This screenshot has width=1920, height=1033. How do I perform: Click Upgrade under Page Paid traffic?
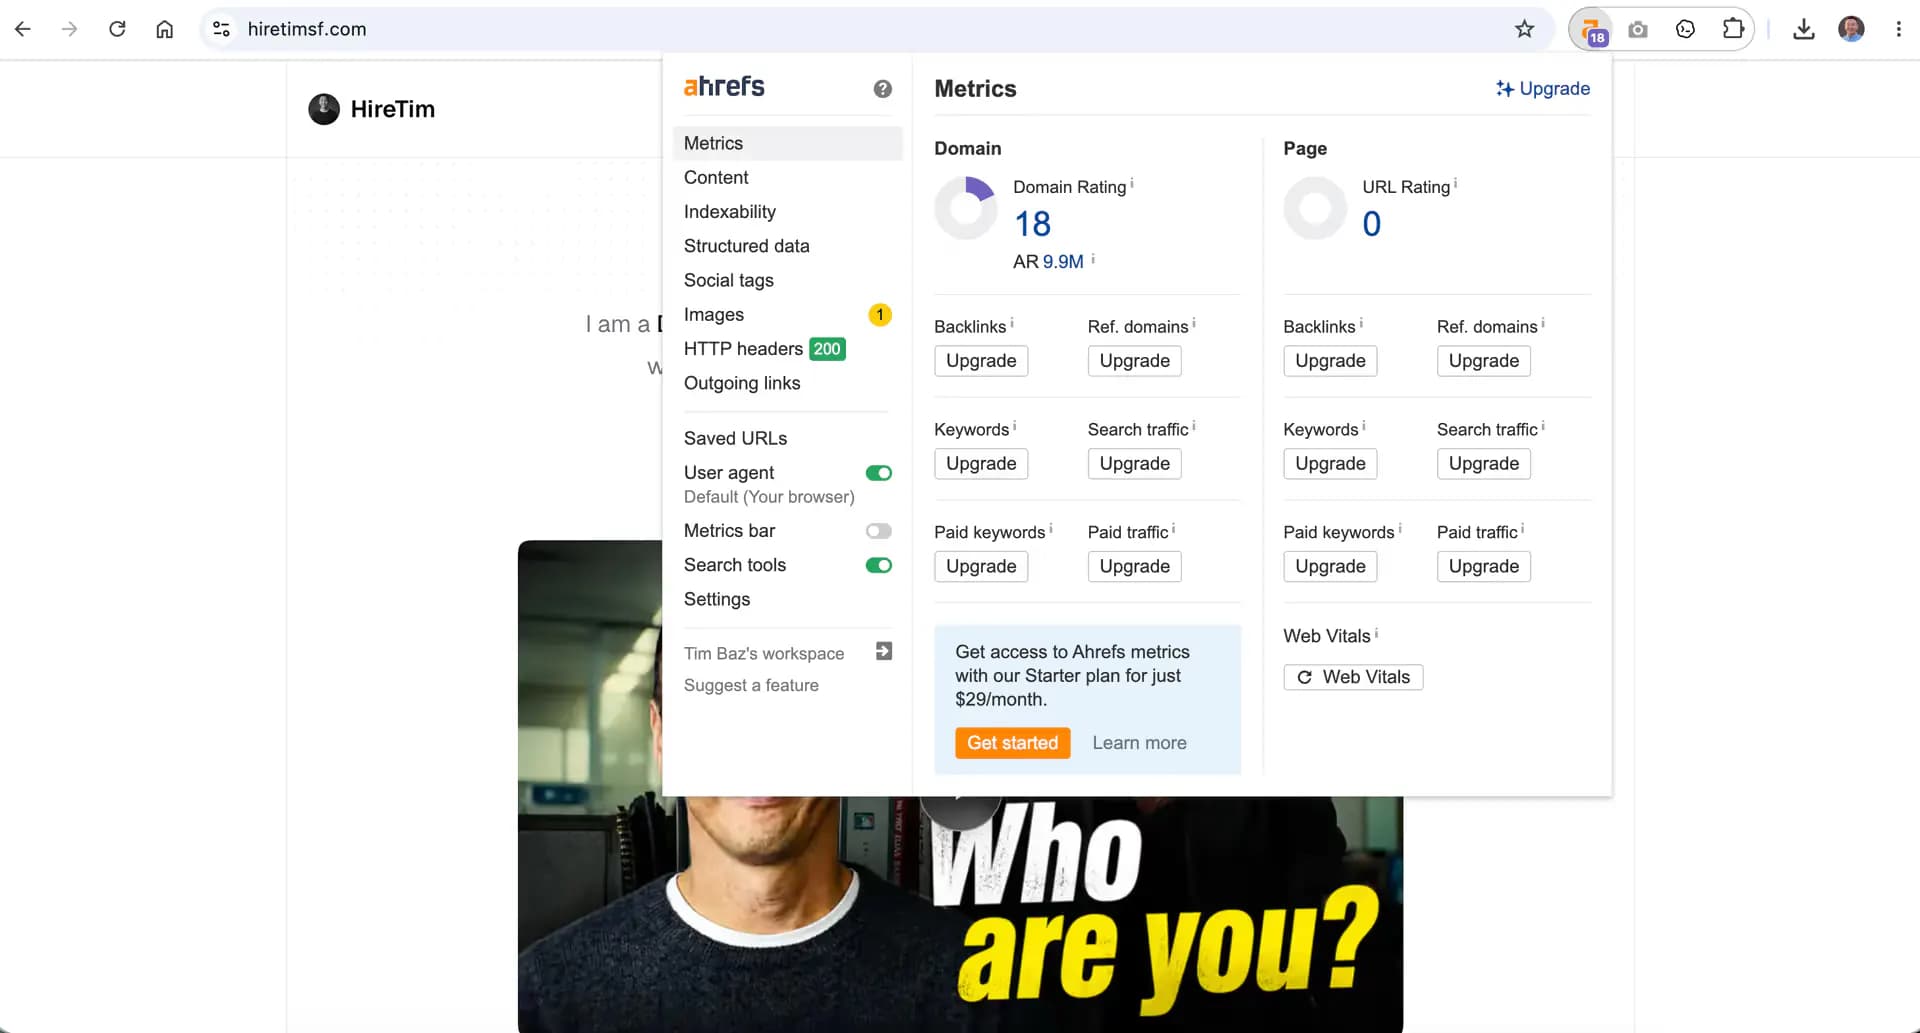(1484, 567)
